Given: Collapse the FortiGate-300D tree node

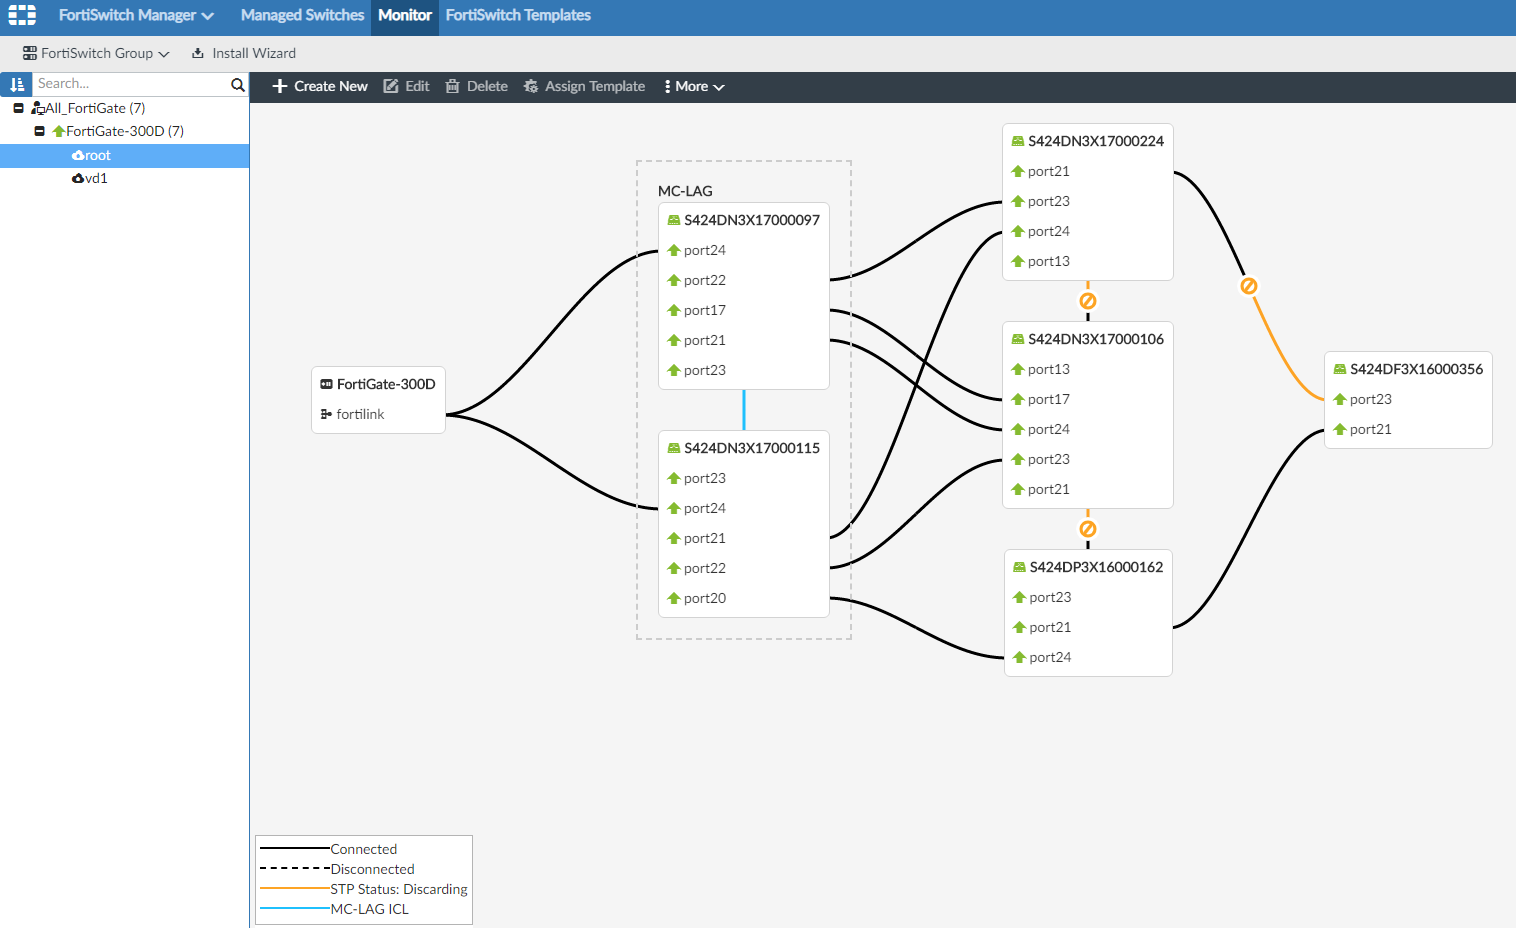Looking at the screenshot, I should [39, 131].
